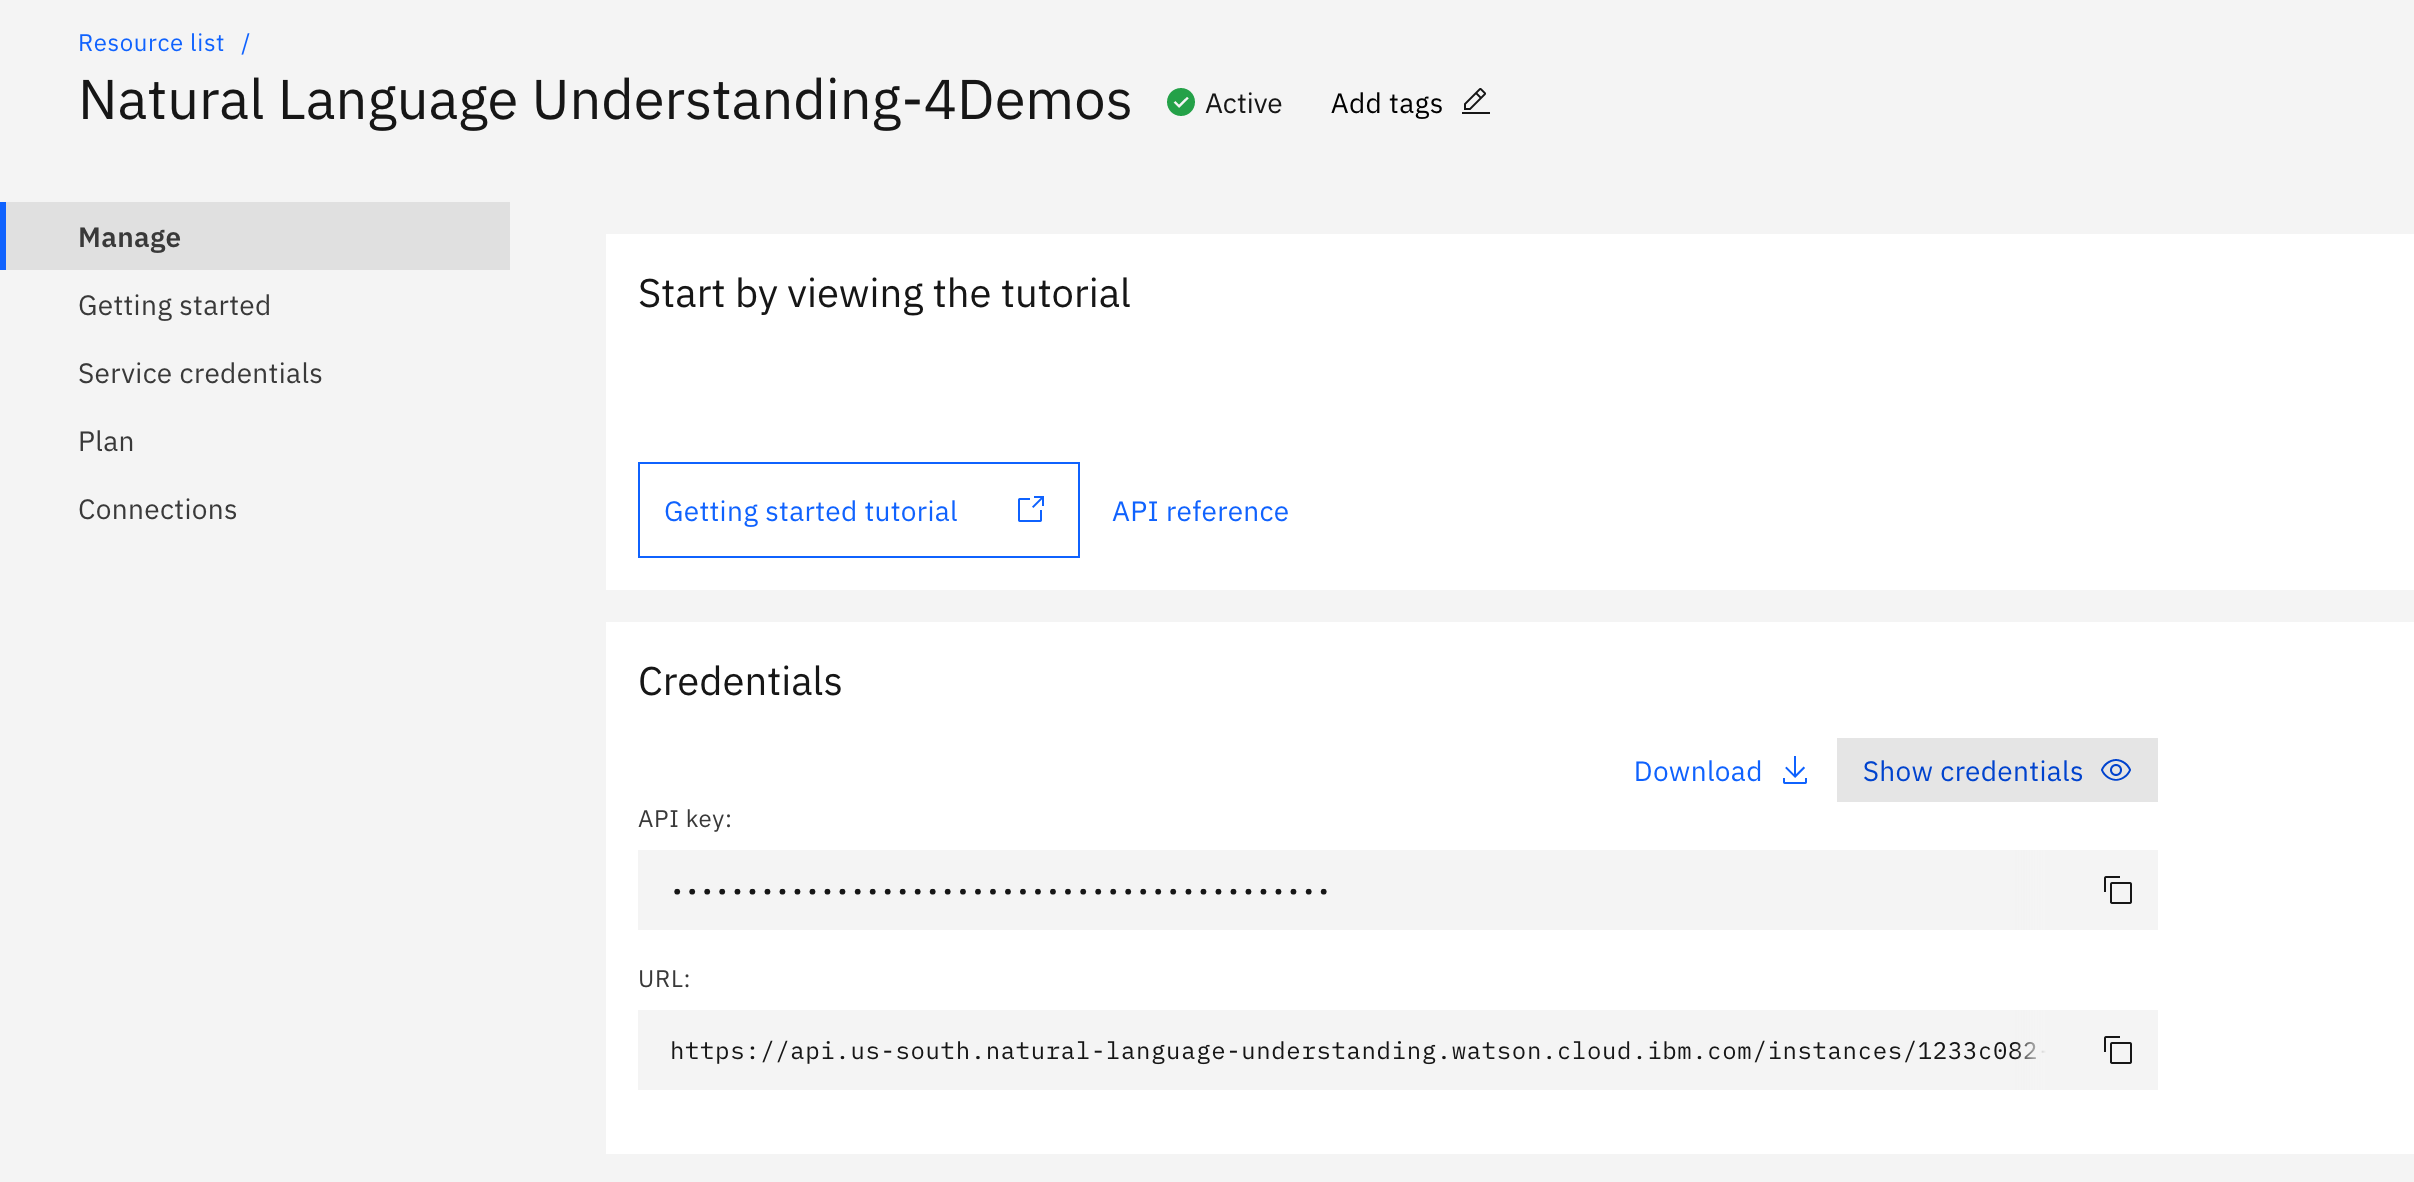Expand the Plan section
This screenshot has width=2414, height=1182.
pyautogui.click(x=105, y=440)
